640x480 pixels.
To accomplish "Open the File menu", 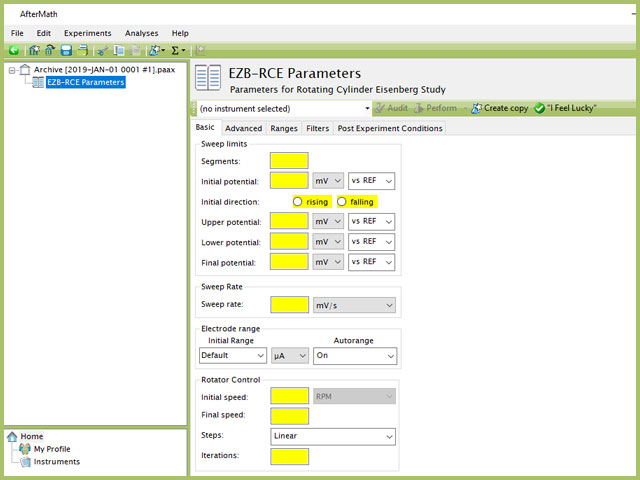I will tap(17, 33).
